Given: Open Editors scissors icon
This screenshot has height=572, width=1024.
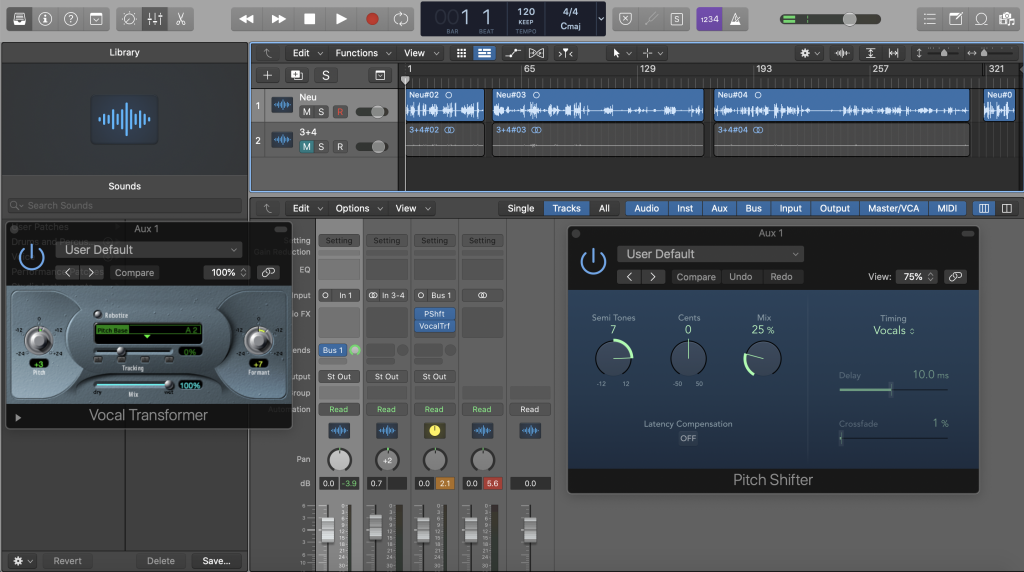Looking at the screenshot, I should tap(181, 19).
